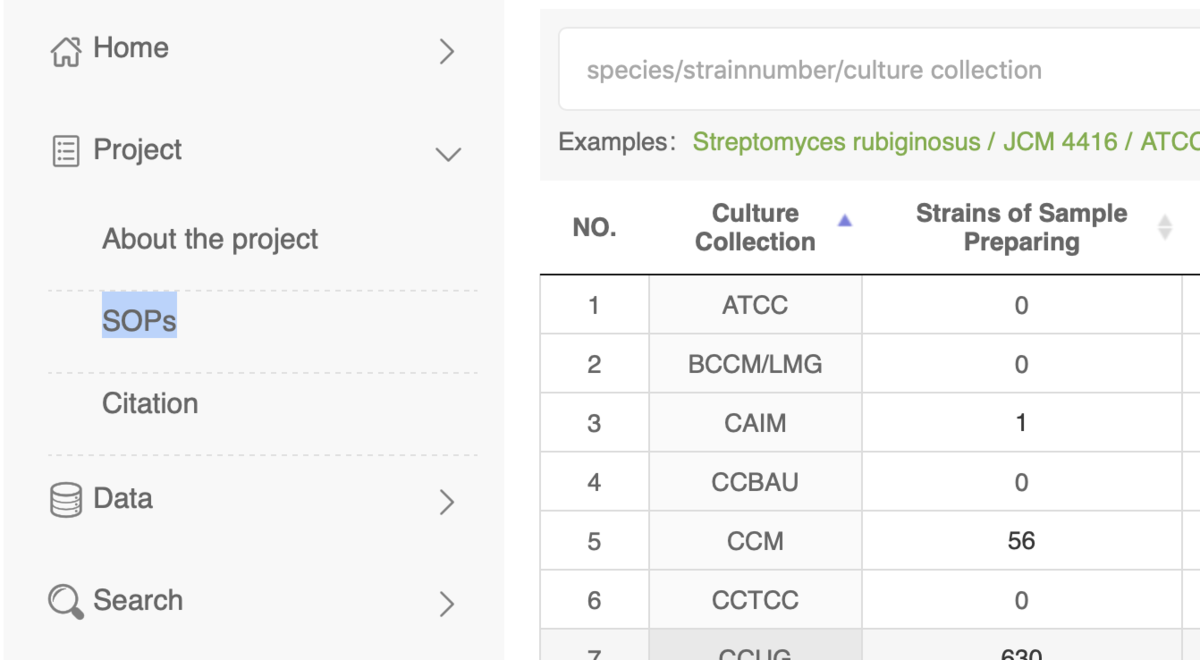This screenshot has width=1200, height=660.
Task: Select the BCCM/LMG table cell
Action: pos(755,364)
